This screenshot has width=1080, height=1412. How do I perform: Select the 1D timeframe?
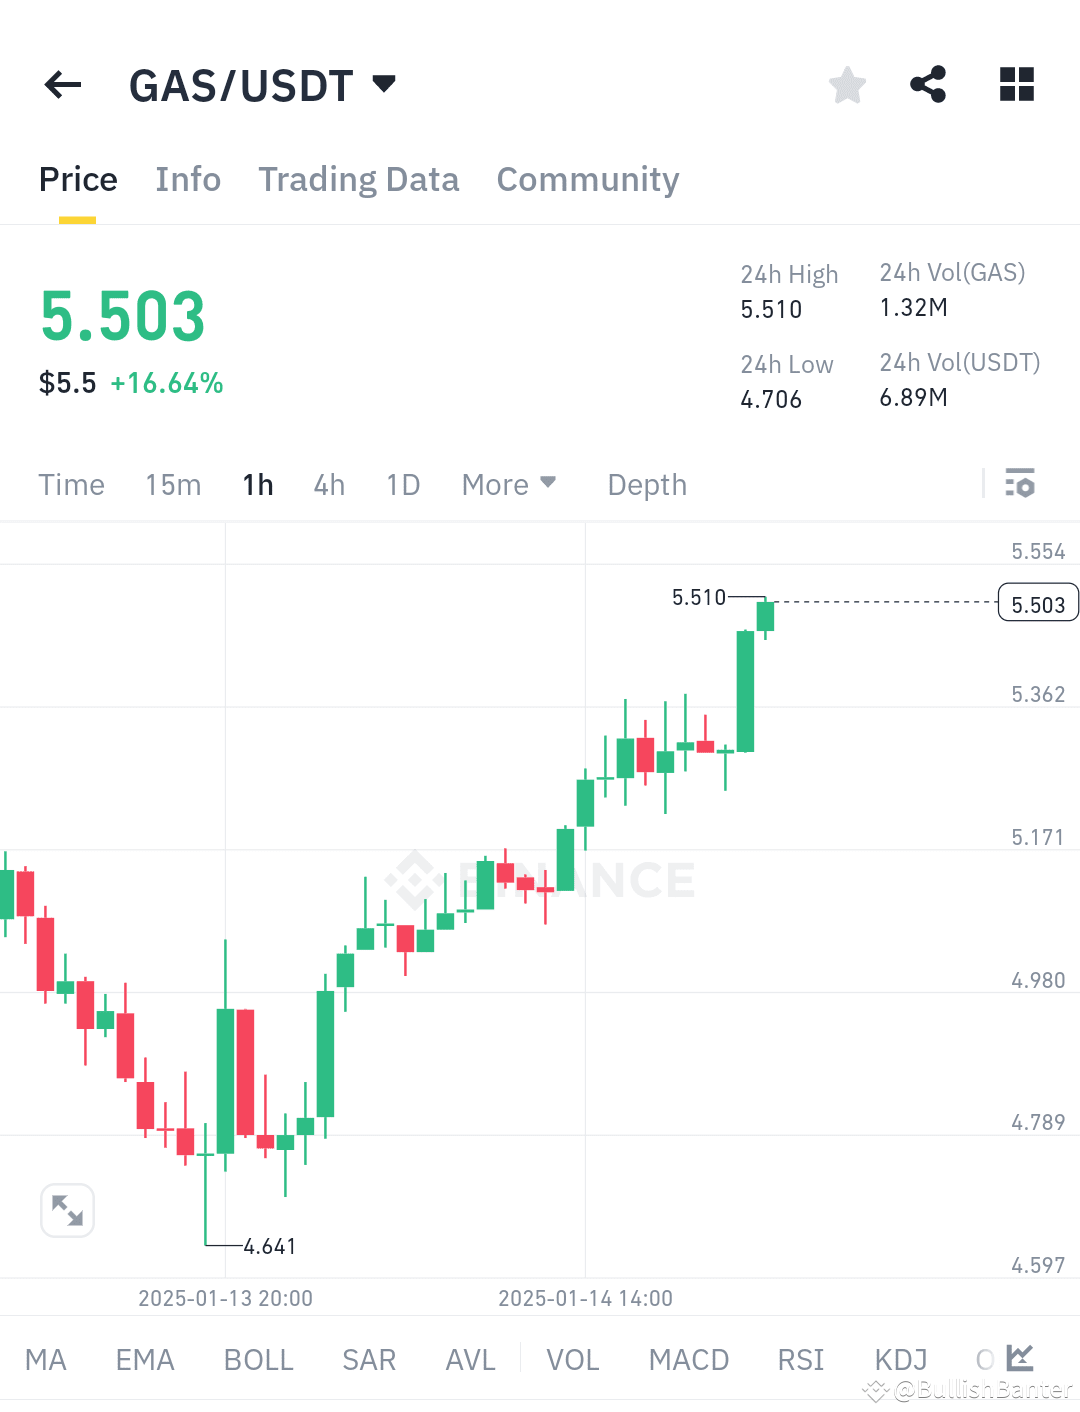coord(402,484)
